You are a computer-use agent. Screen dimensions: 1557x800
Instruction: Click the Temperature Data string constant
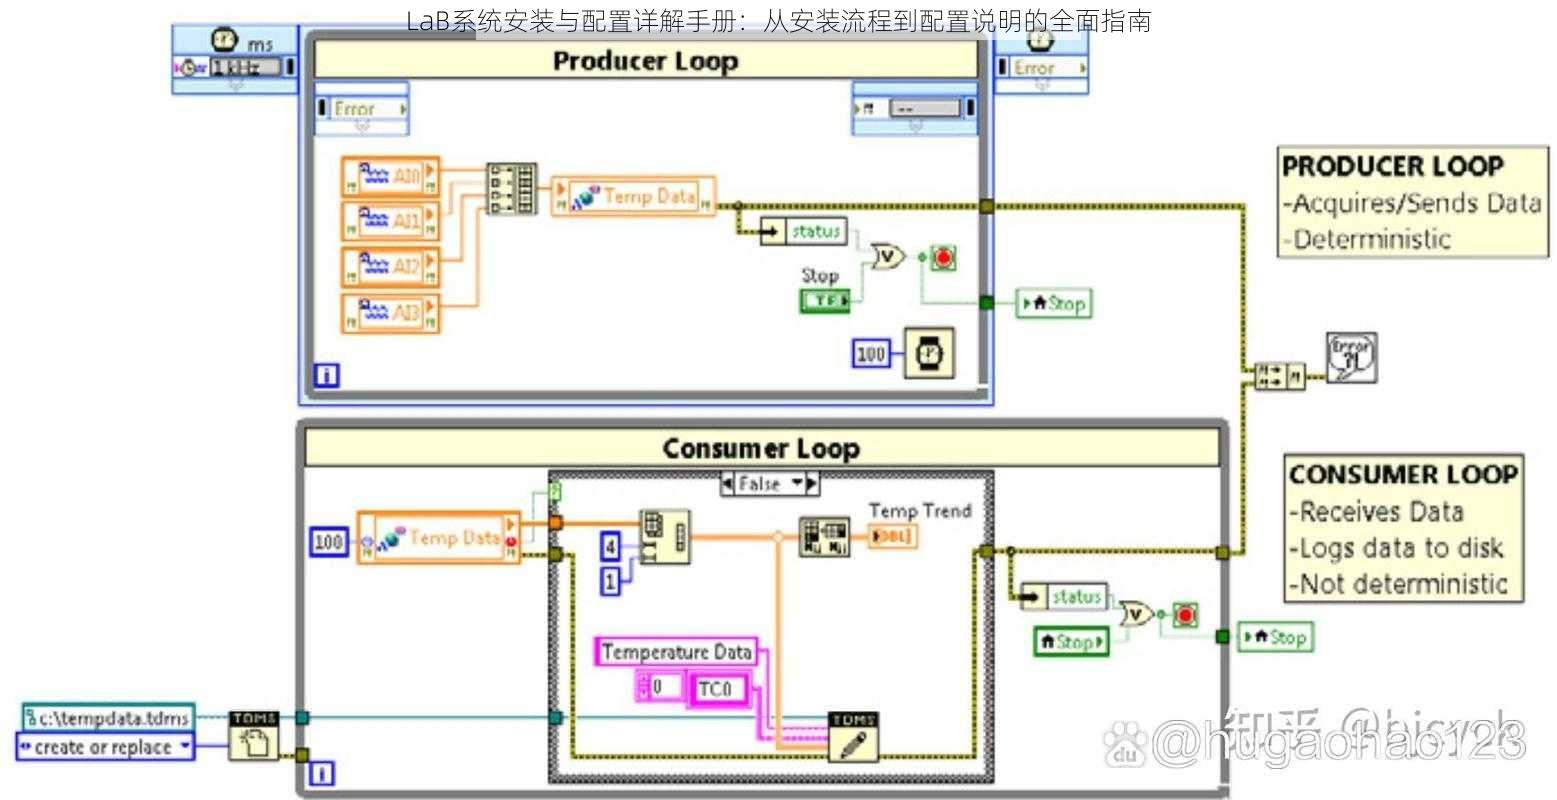pos(676,652)
